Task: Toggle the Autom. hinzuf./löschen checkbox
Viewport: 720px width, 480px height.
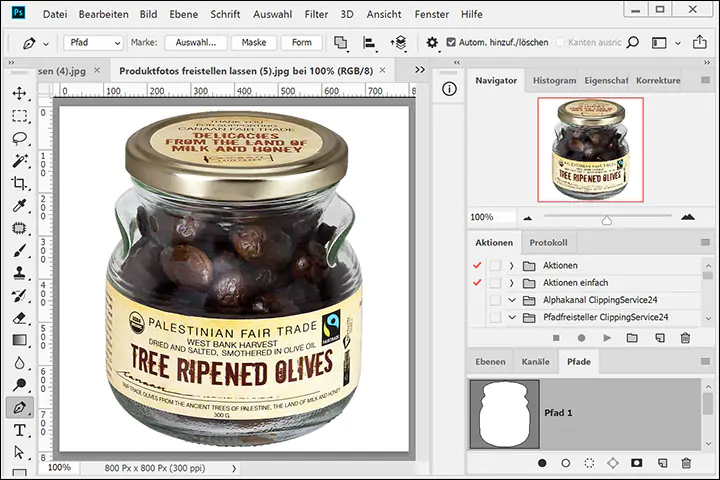Action: [451, 43]
